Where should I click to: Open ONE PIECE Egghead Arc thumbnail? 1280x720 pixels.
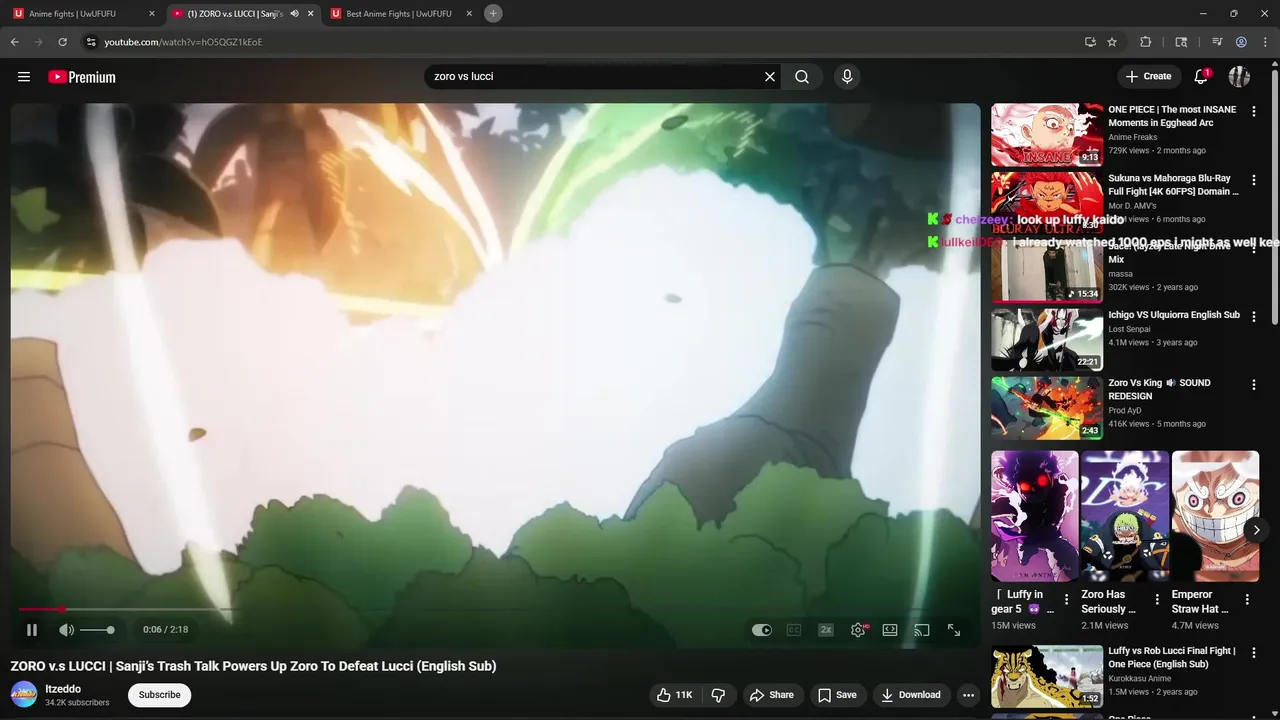[x=1047, y=134]
